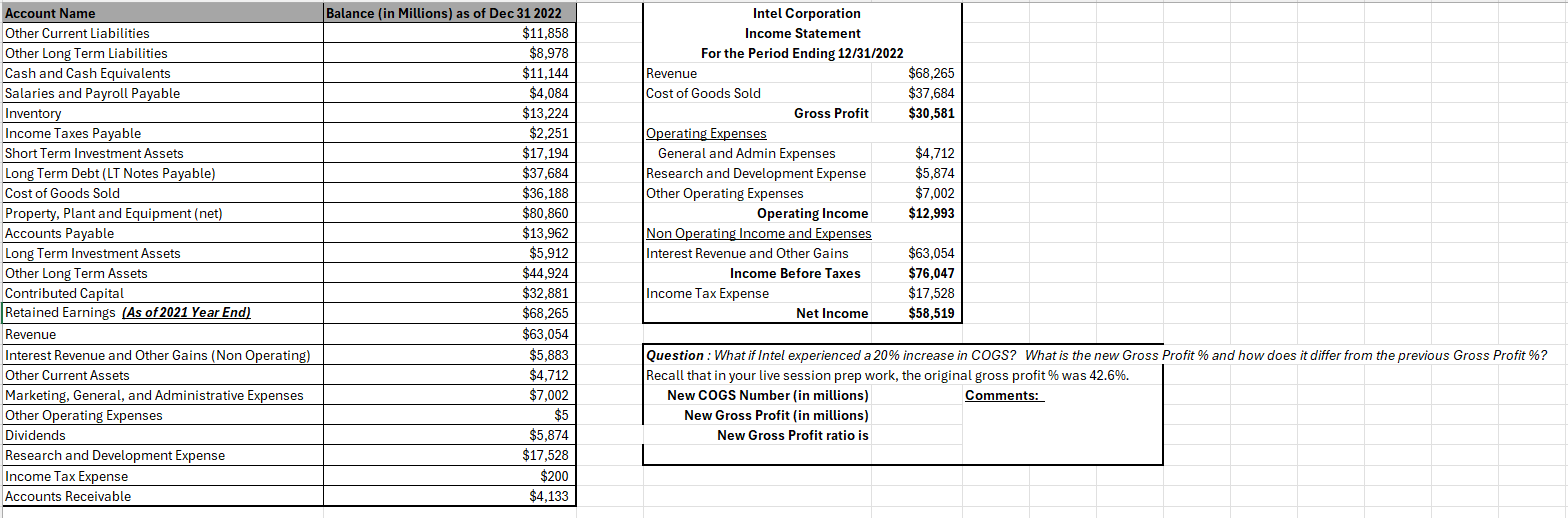Viewport: 1568px width, 518px height.
Task: Select the $2,251 balance value
Action: point(450,133)
